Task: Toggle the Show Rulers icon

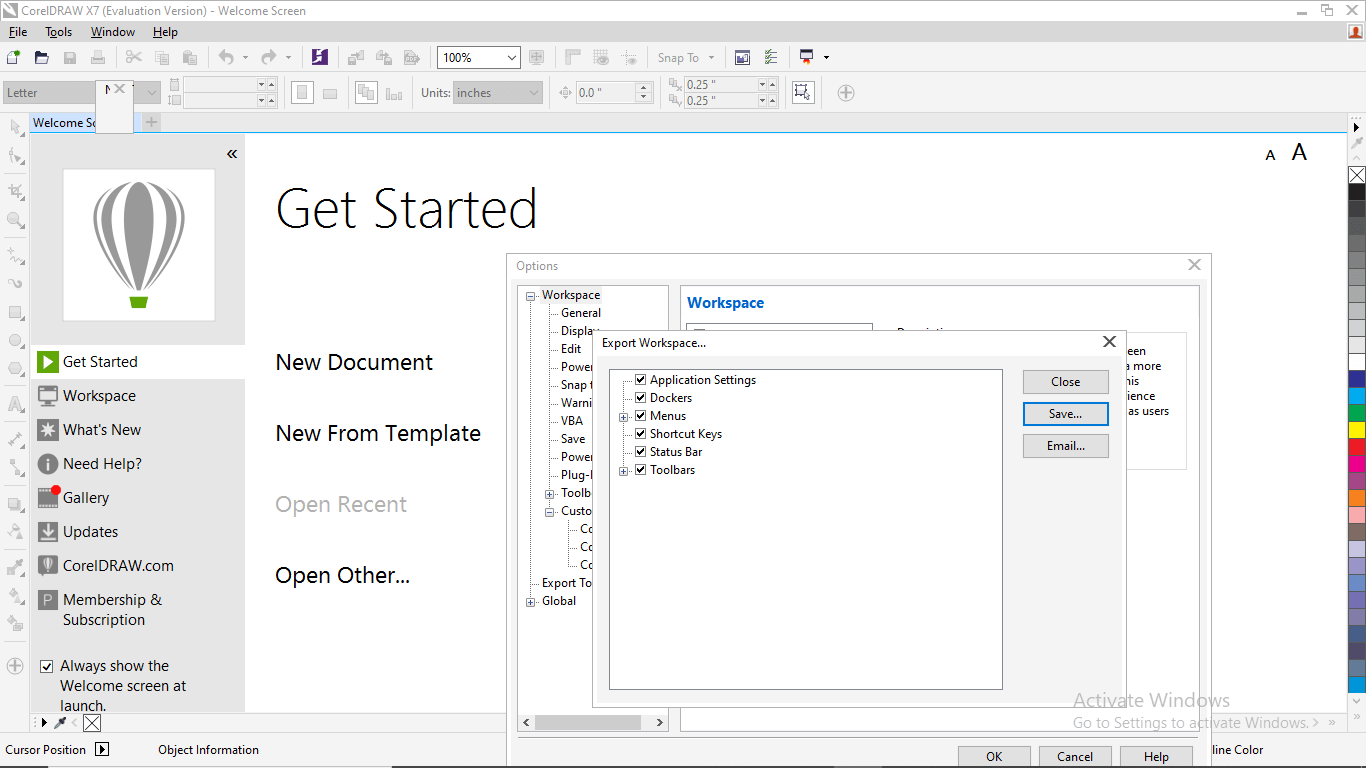Action: tap(573, 57)
